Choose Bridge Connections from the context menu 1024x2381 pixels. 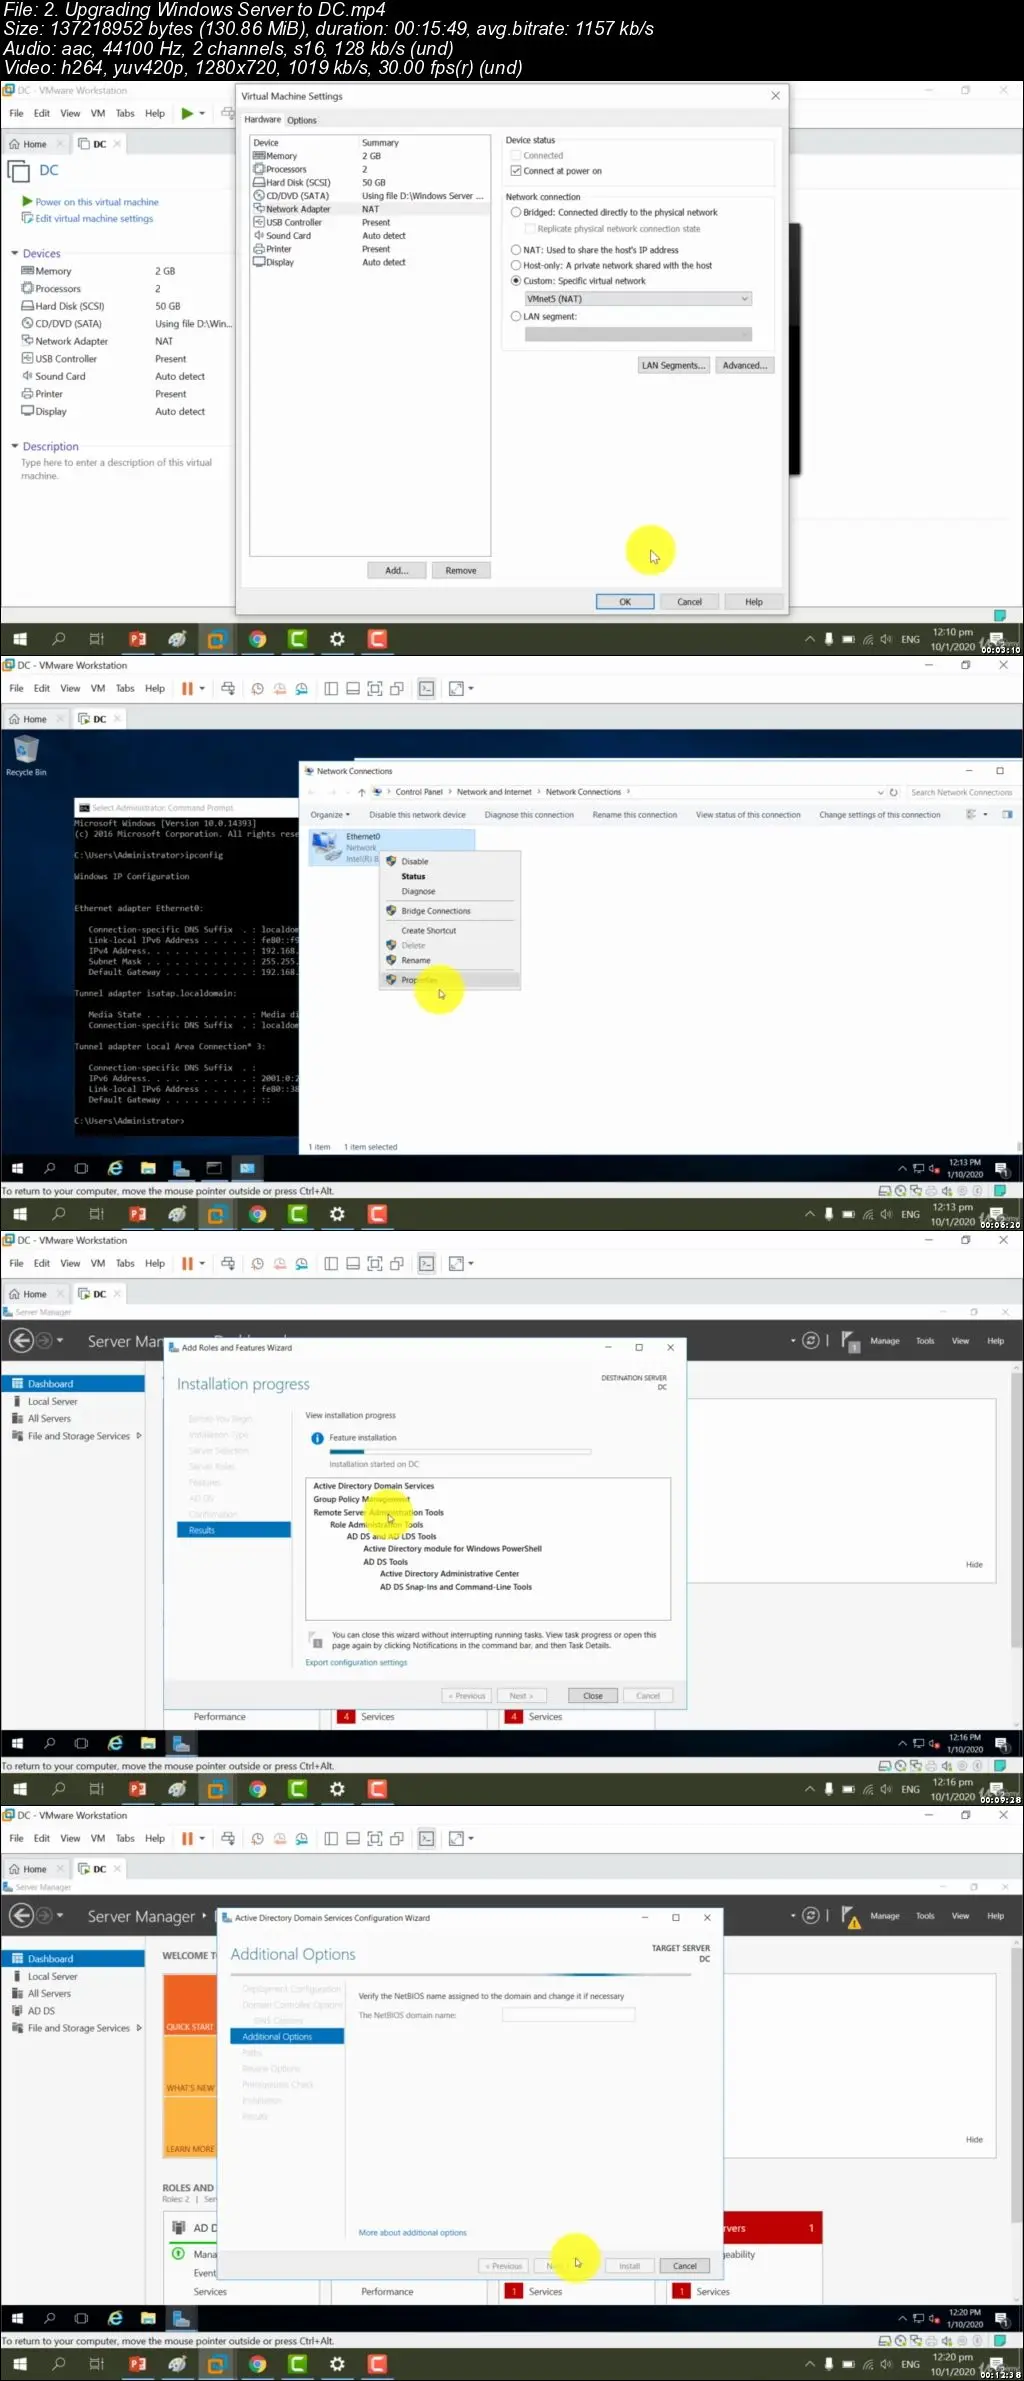[450, 911]
